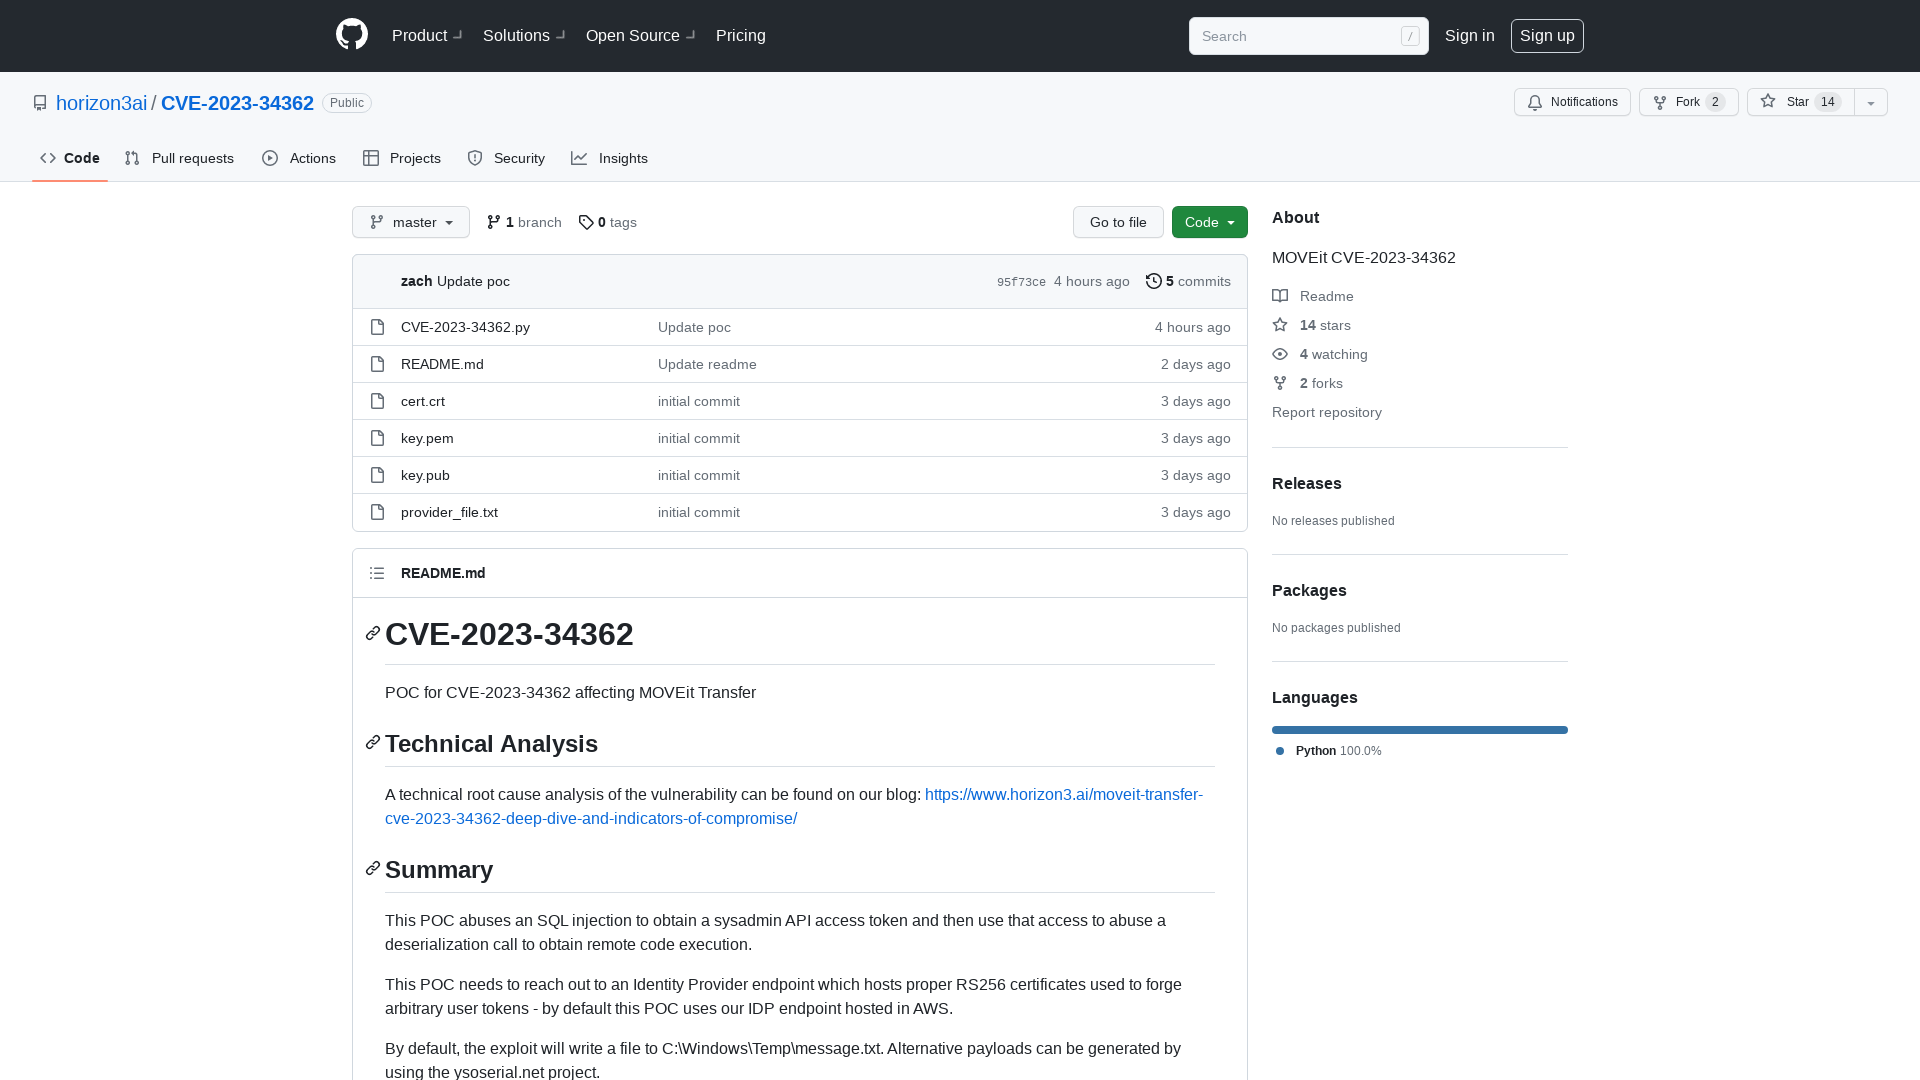Image resolution: width=1920 pixels, height=1080 pixels.
Task: Click the horizon3ai technical analysis link
Action: (x=794, y=806)
